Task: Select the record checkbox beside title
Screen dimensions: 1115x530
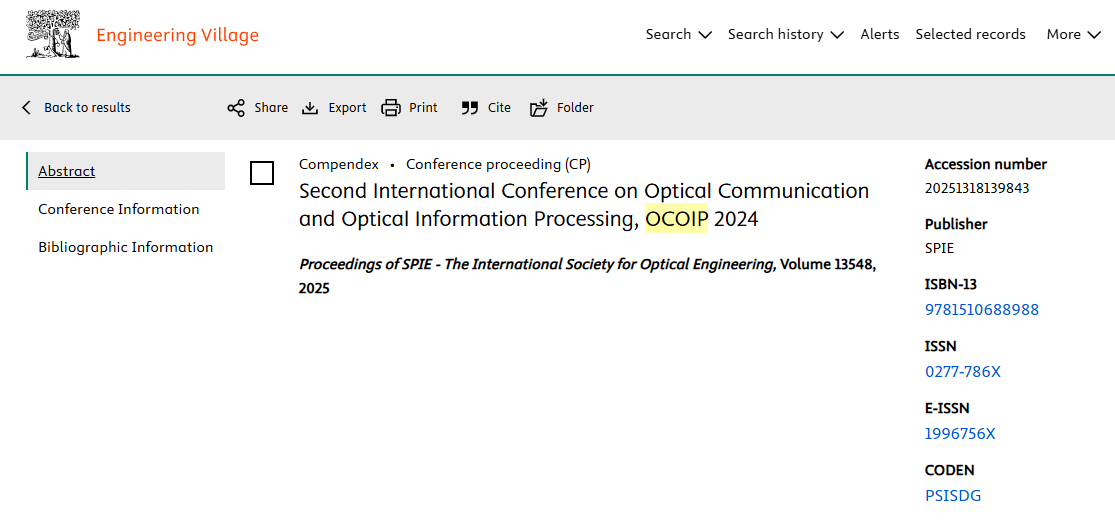Action: 262,173
